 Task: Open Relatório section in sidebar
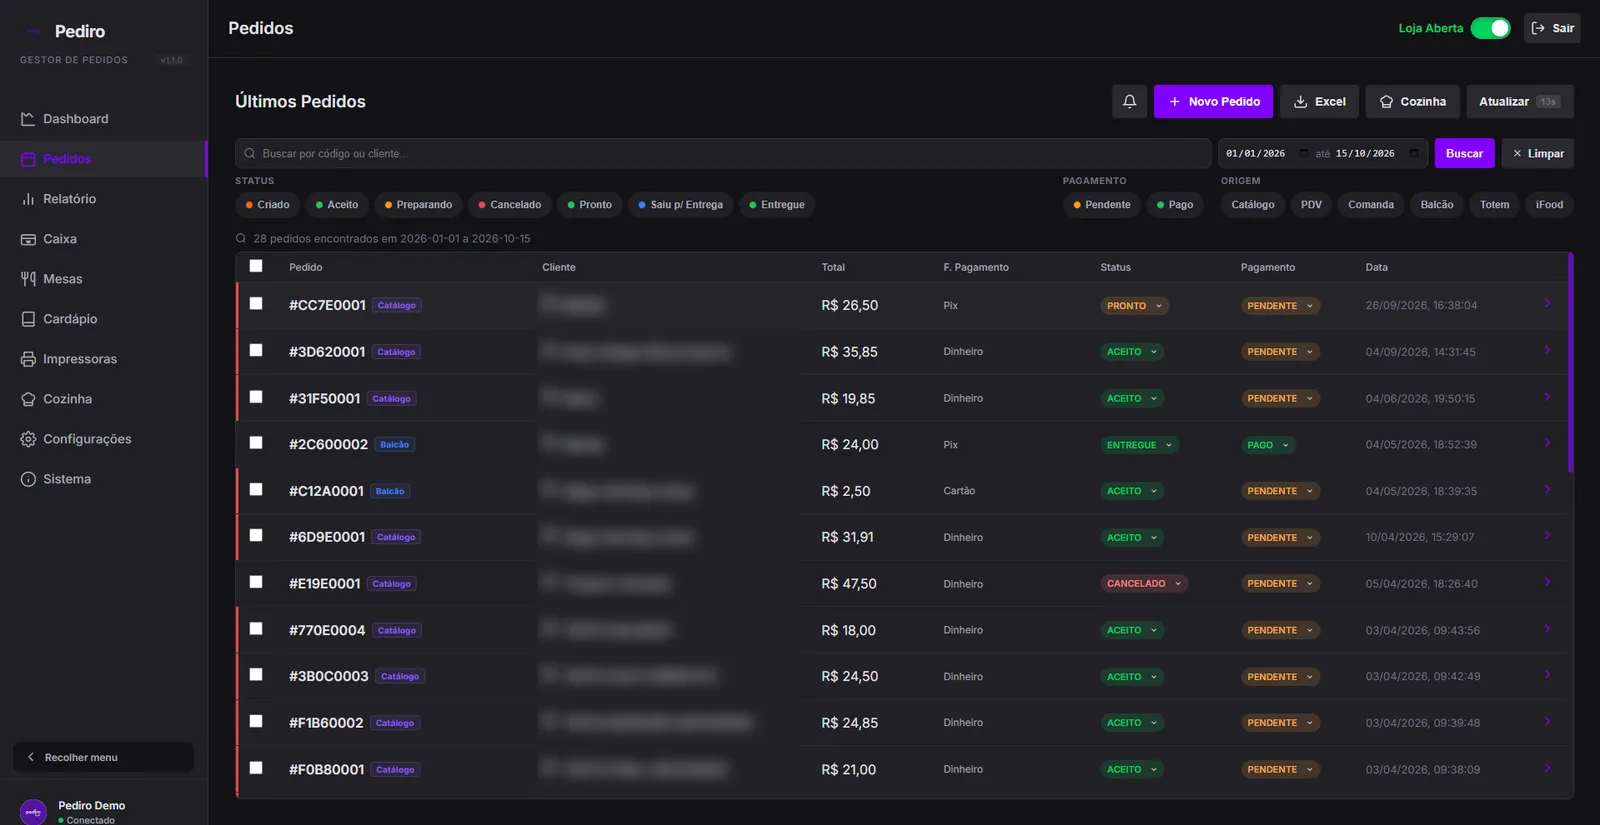[x=104, y=199]
